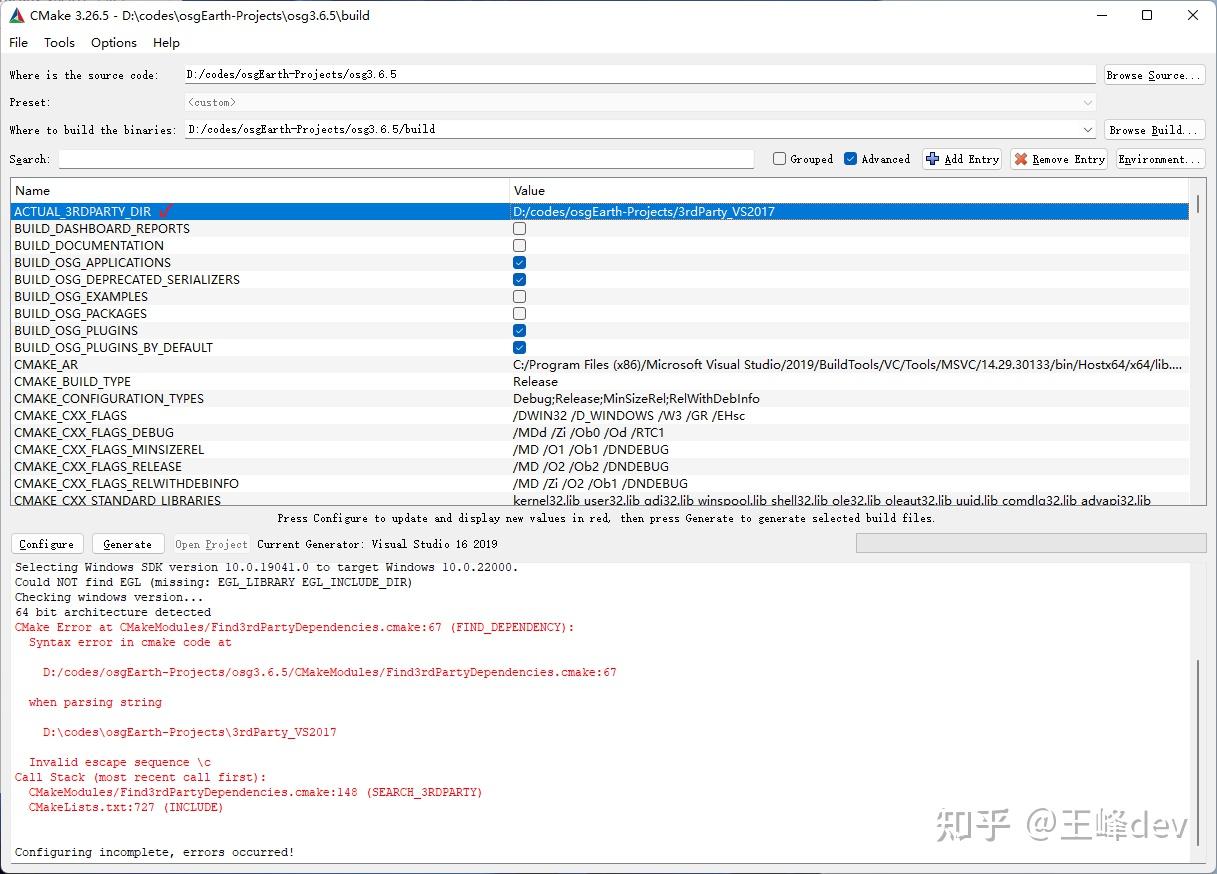Toggle BUILD_DASHBOARD_REPORTS checkbox
This screenshot has height=874, width=1217.
[x=519, y=228]
